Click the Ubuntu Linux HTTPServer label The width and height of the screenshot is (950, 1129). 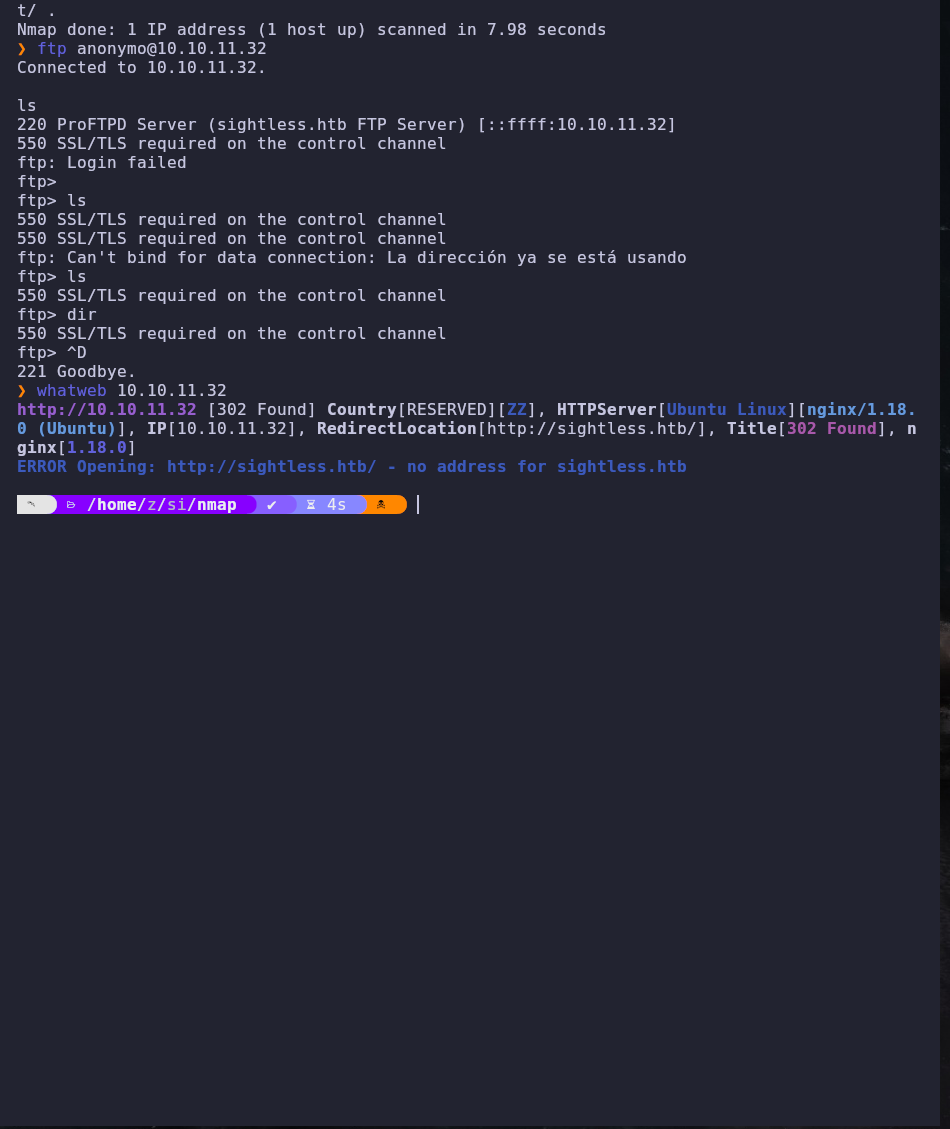point(727,410)
